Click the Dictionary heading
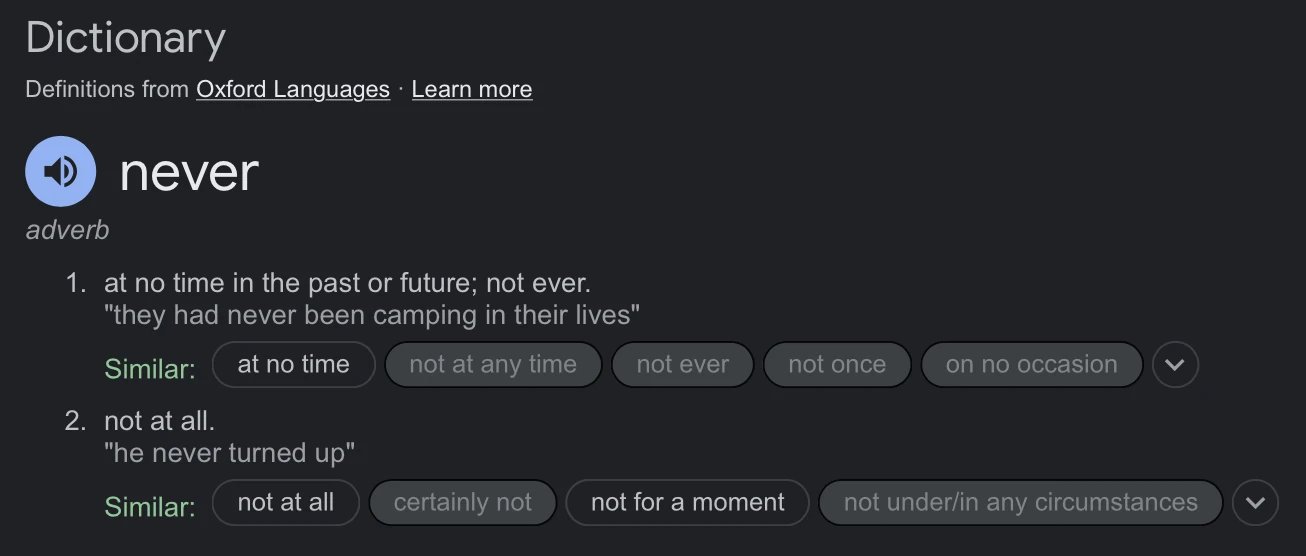The width and height of the screenshot is (1306, 556). (x=126, y=38)
